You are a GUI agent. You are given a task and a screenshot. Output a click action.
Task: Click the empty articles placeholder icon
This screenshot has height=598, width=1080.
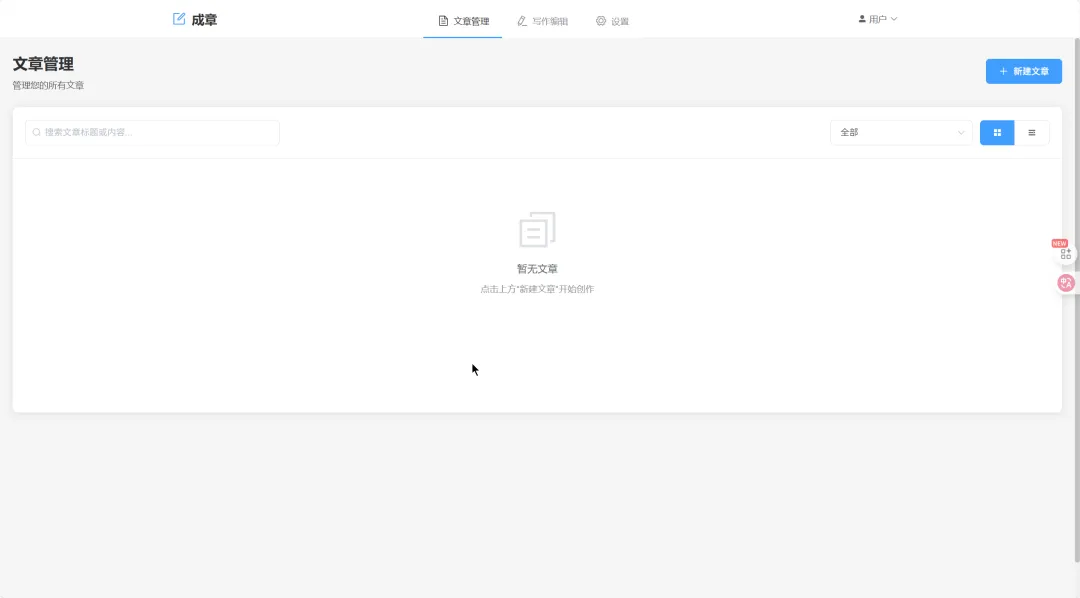coord(537,229)
